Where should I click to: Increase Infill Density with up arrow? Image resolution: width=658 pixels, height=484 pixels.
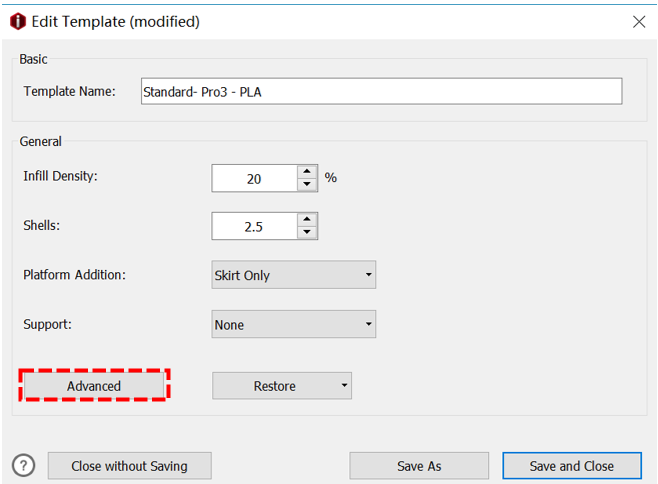coord(307,172)
